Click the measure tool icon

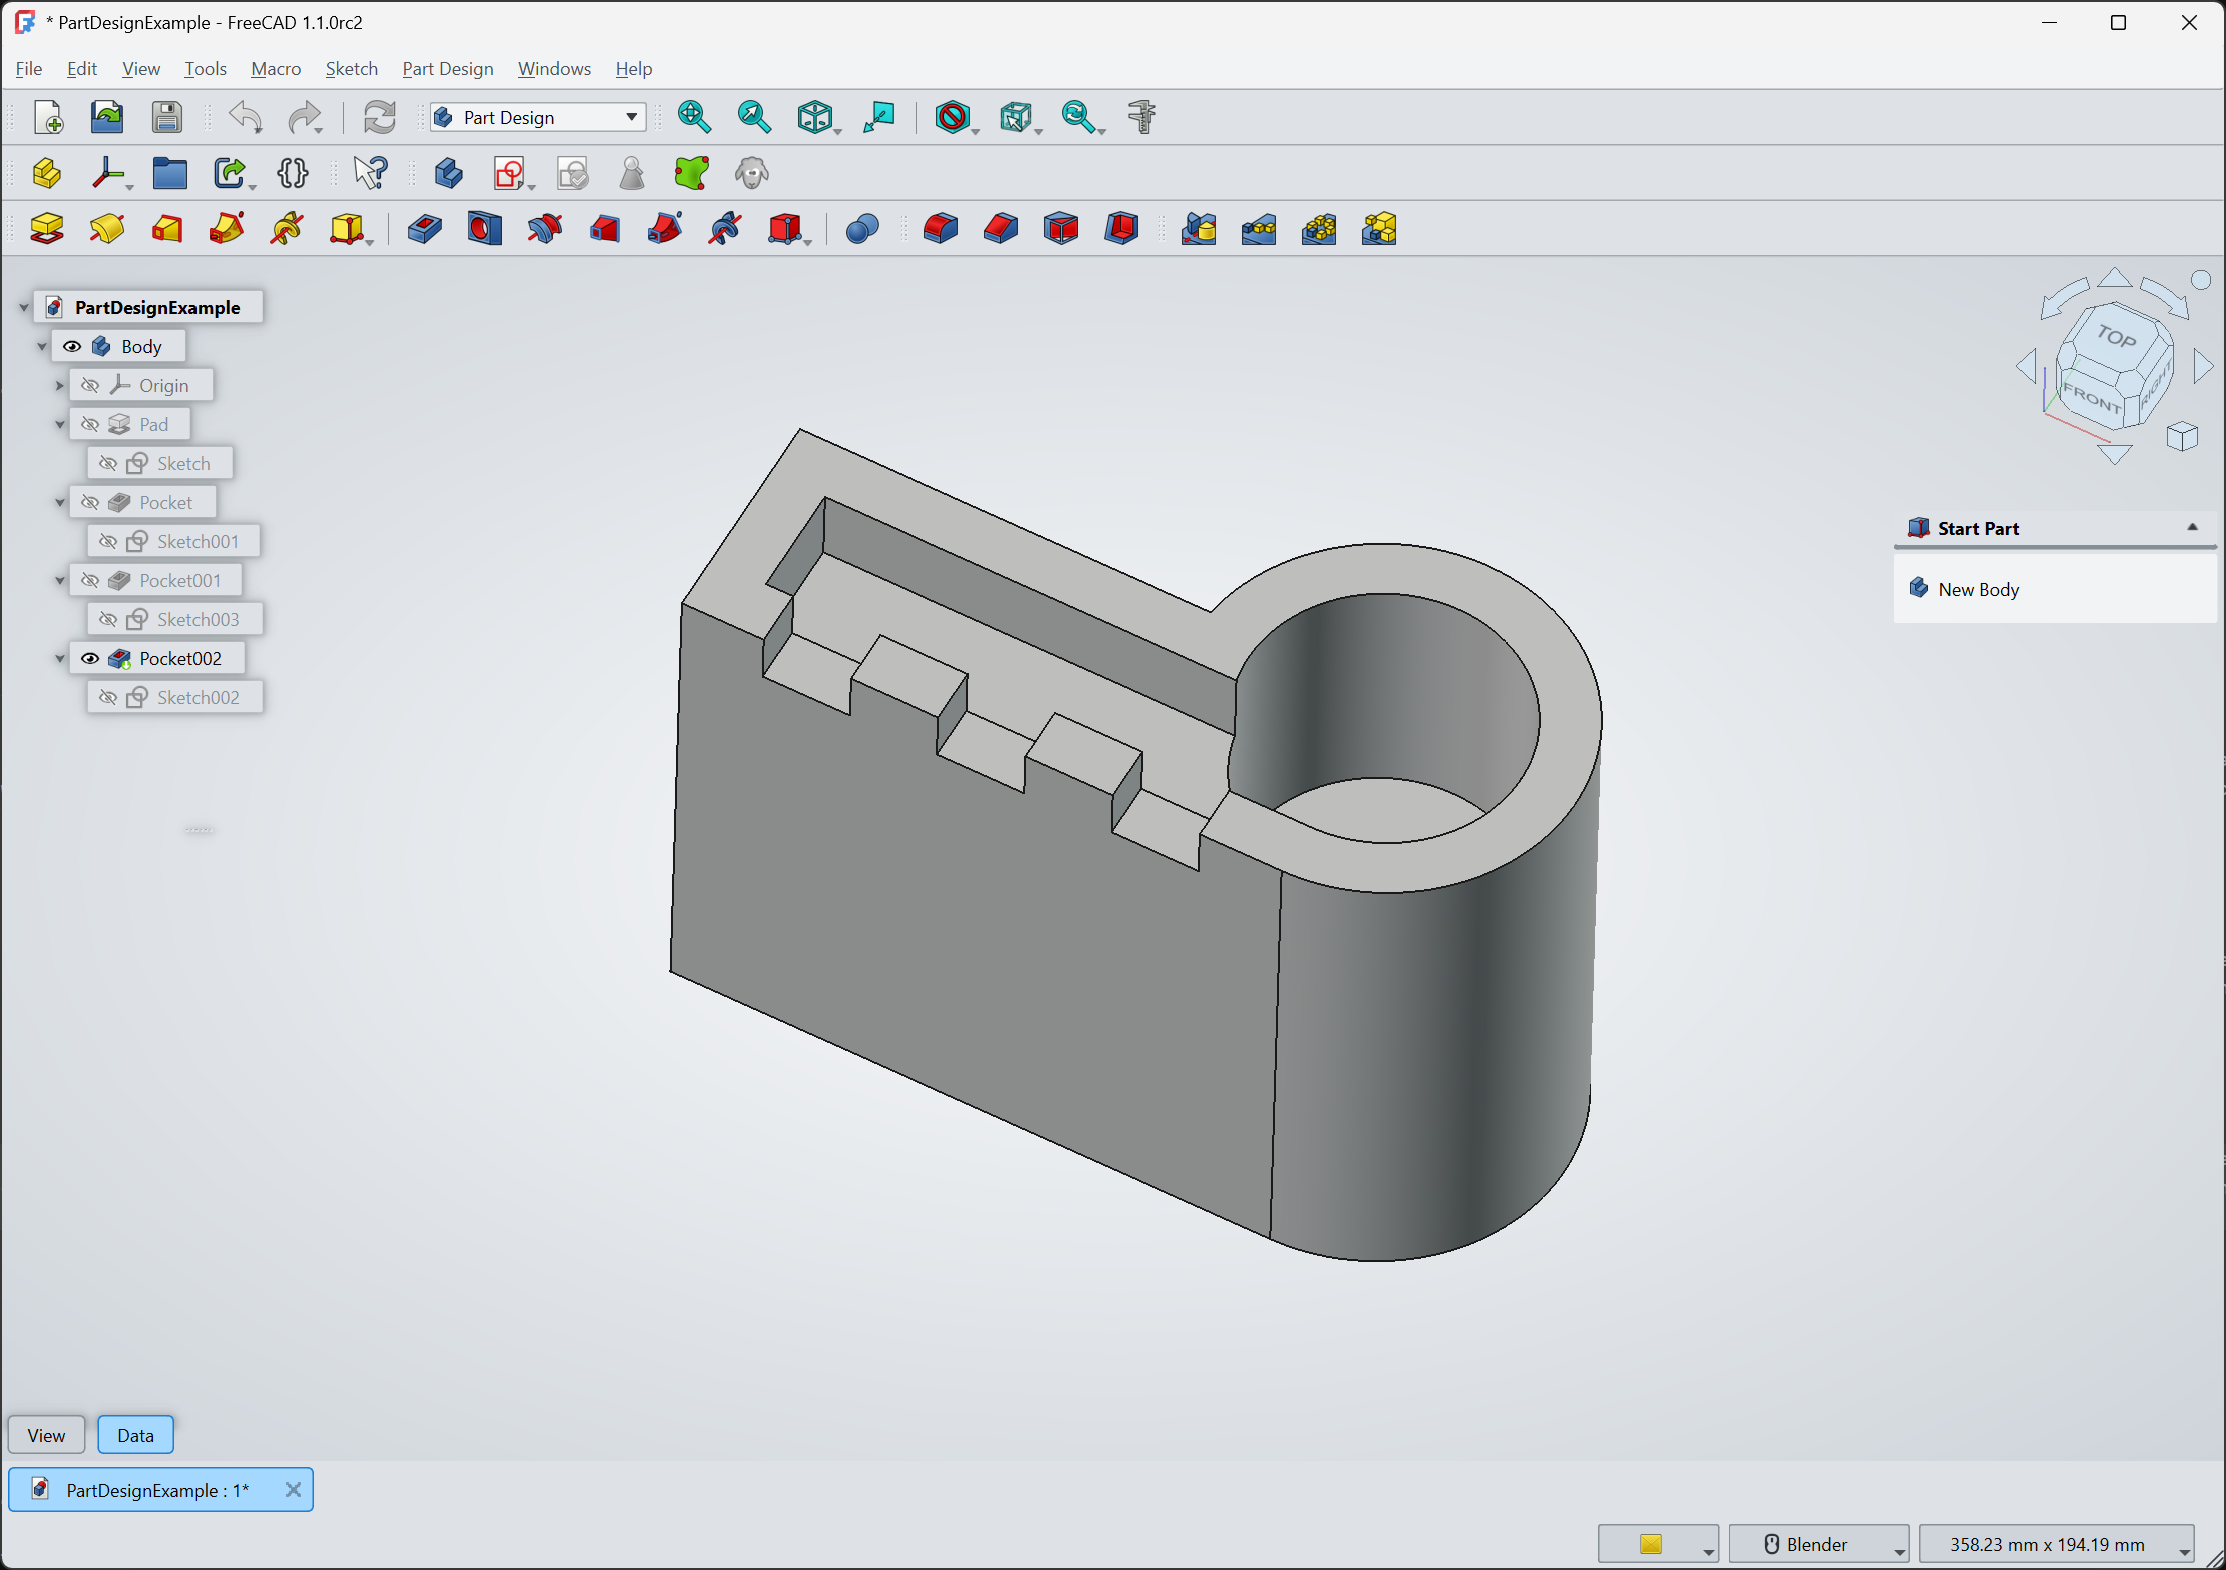pos(1141,117)
